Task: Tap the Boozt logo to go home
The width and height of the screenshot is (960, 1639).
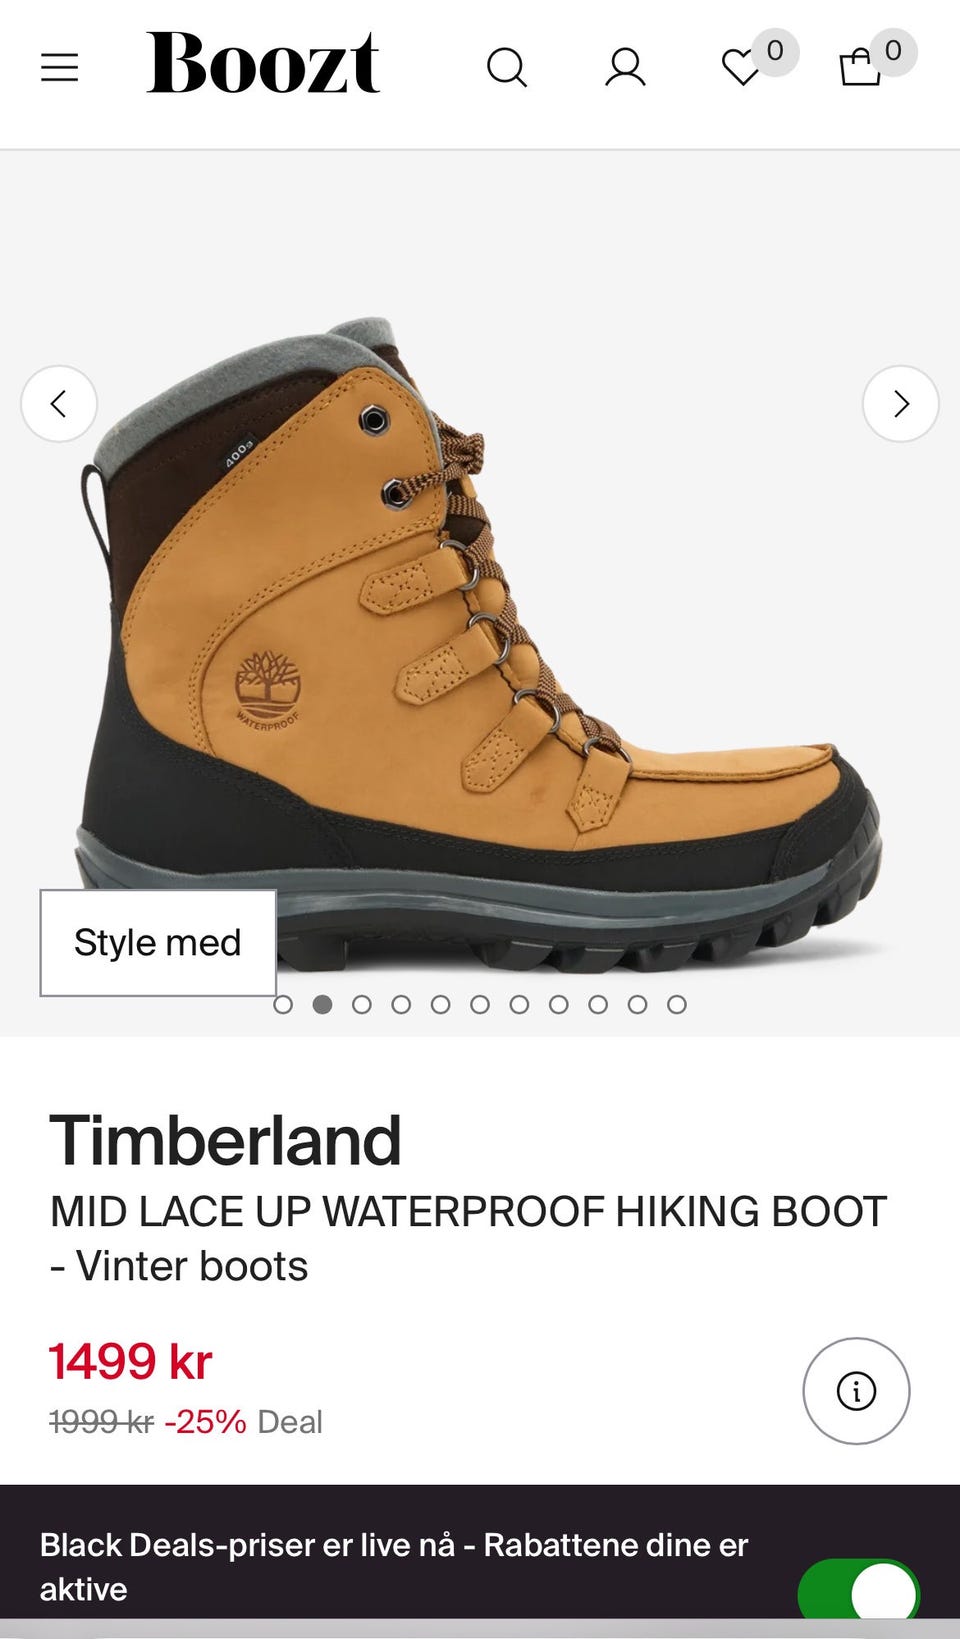Action: (263, 62)
